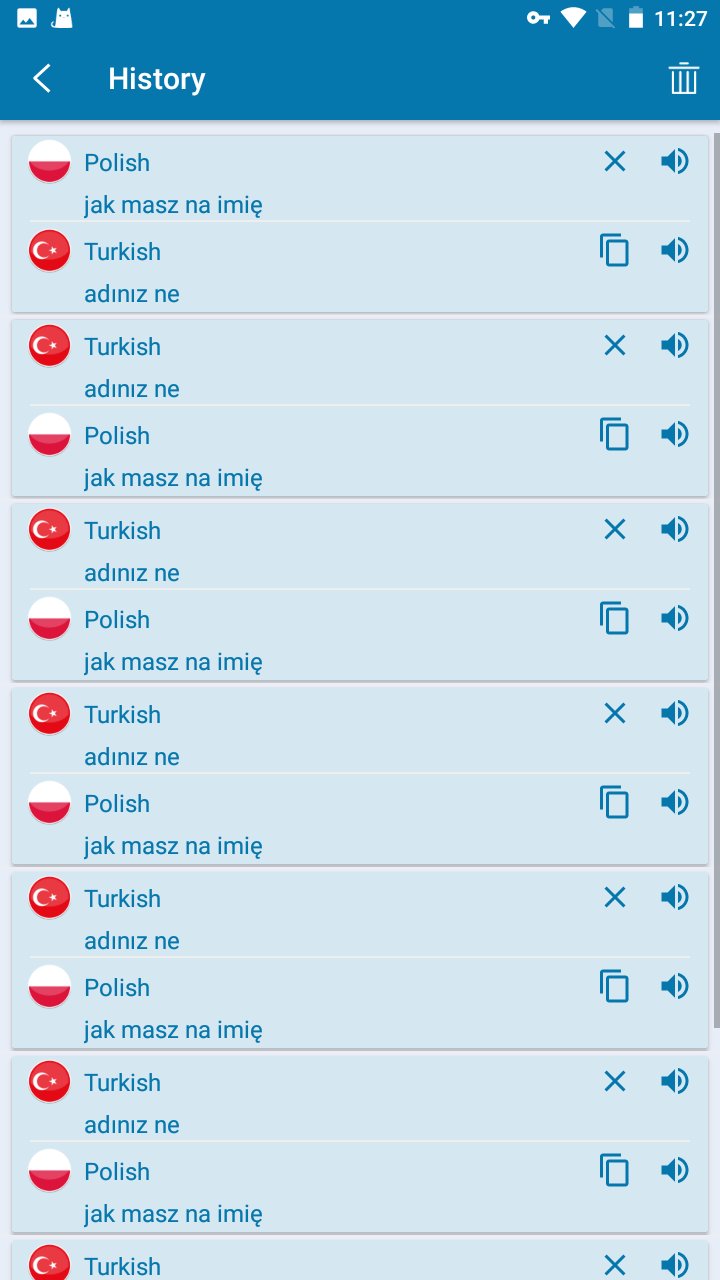
Task: Tap the VPN key icon in status bar
Action: pos(538,18)
